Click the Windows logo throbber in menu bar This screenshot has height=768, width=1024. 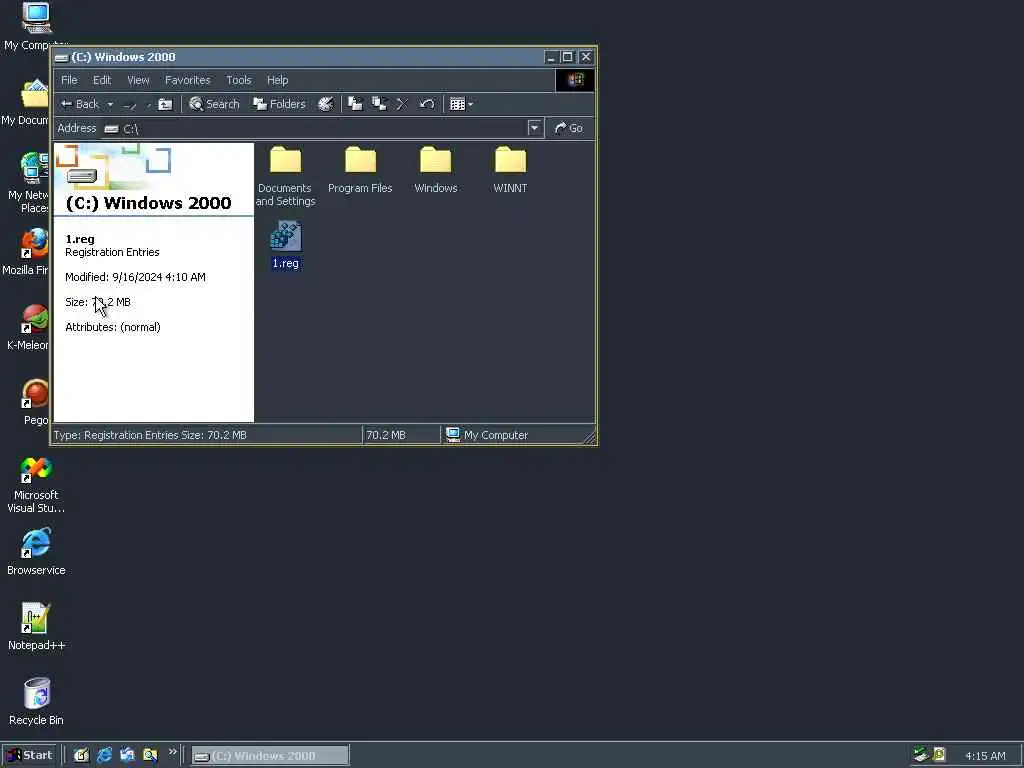point(575,80)
